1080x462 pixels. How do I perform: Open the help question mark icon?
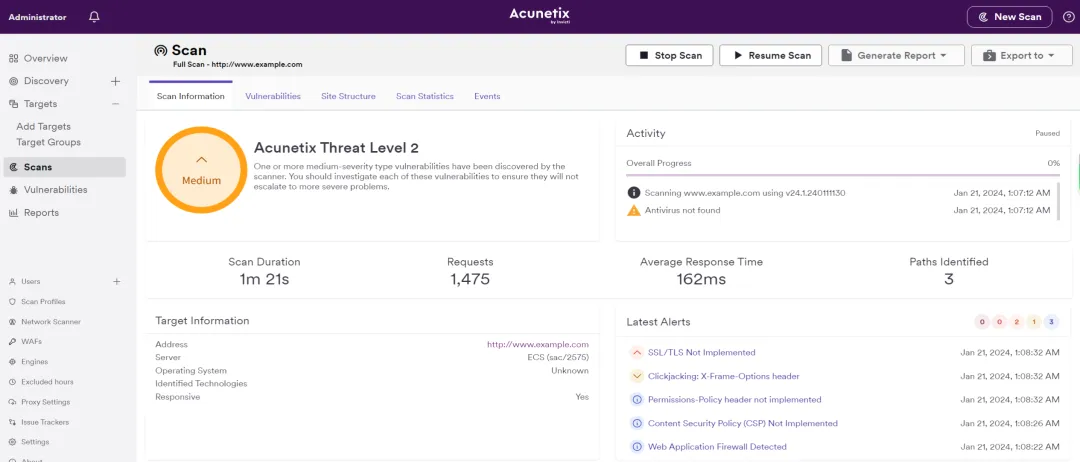(1068, 17)
